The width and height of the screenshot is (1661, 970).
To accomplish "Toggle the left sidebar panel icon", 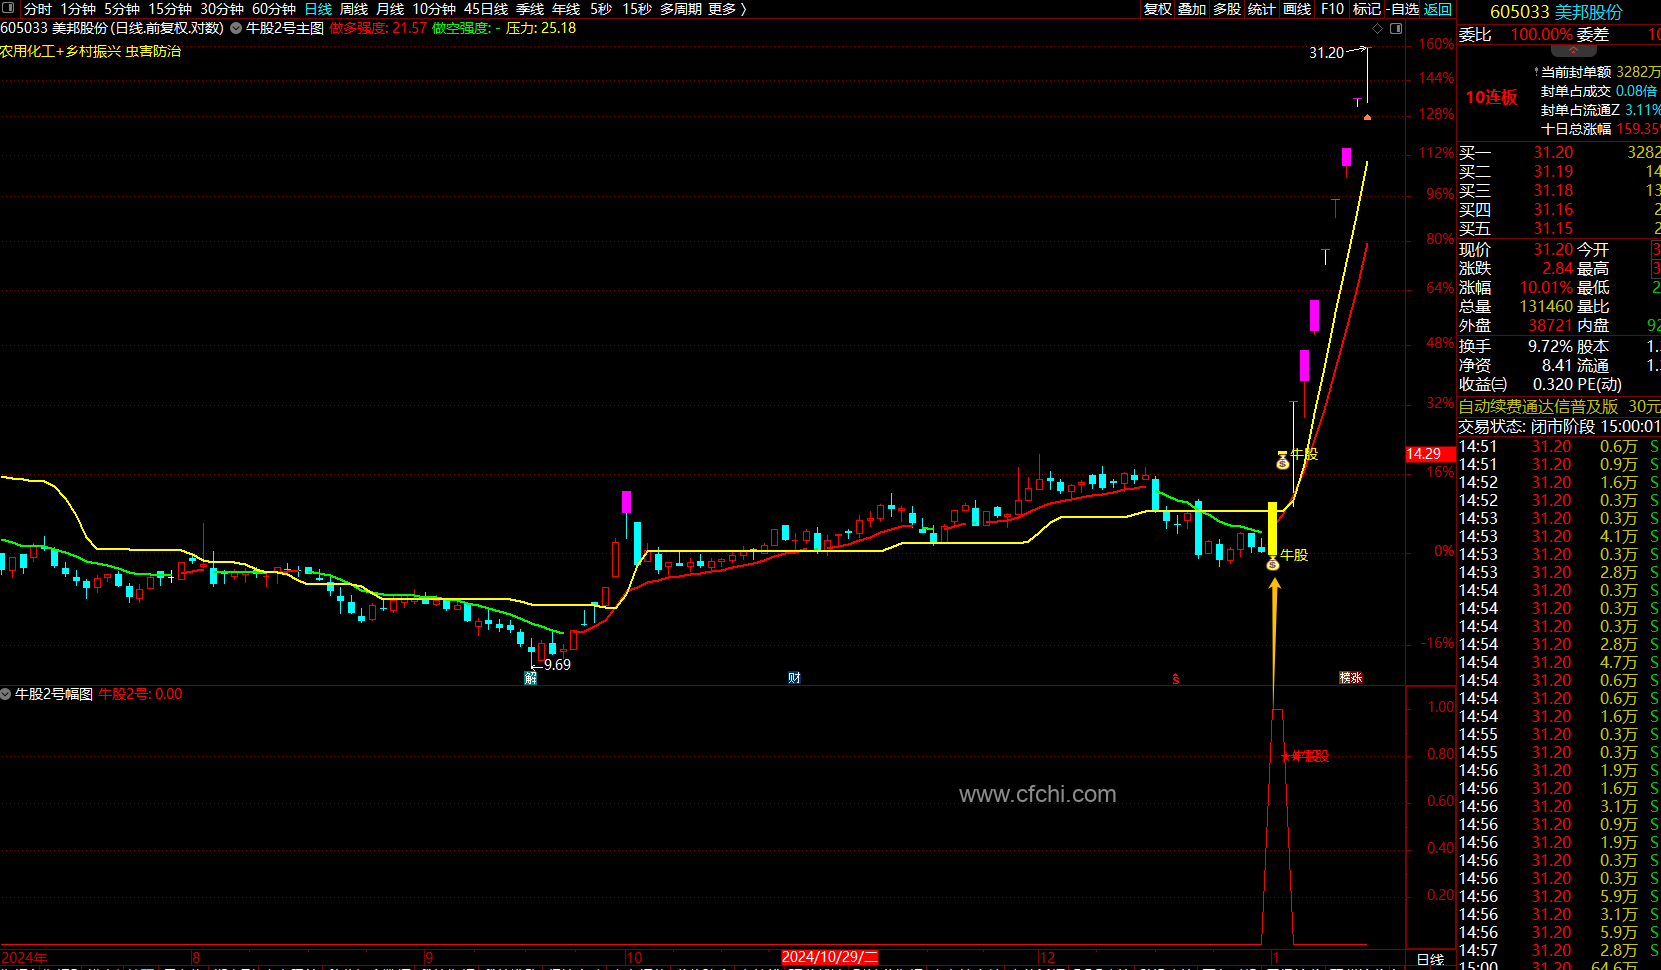I will click(8, 9).
